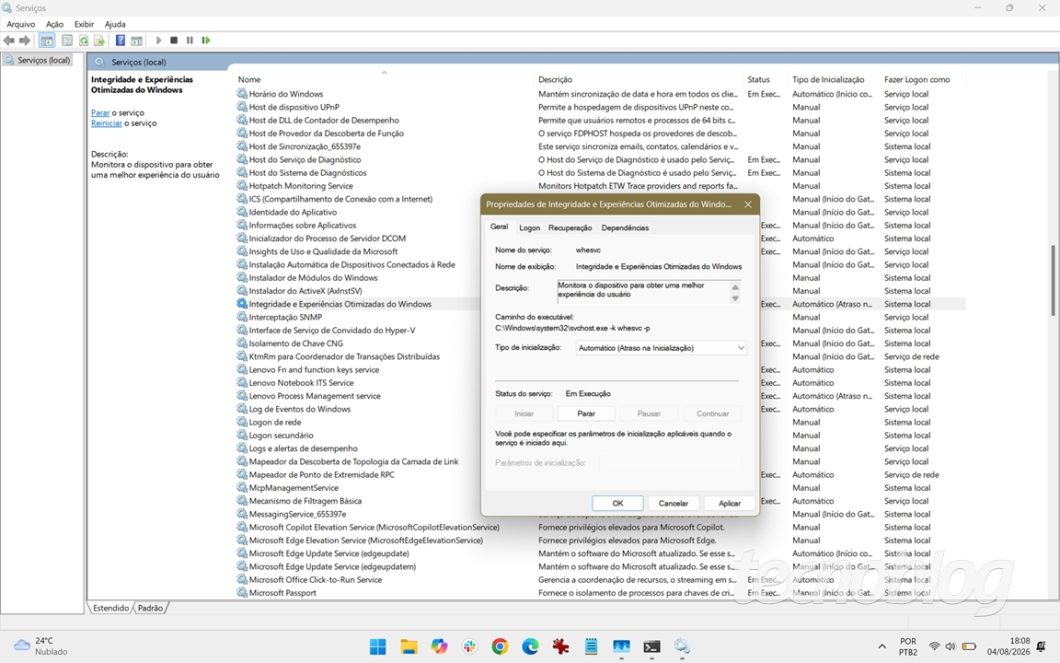Click the gear icon beside Microsoft Passport
This screenshot has height=663, width=1060.
(242, 593)
